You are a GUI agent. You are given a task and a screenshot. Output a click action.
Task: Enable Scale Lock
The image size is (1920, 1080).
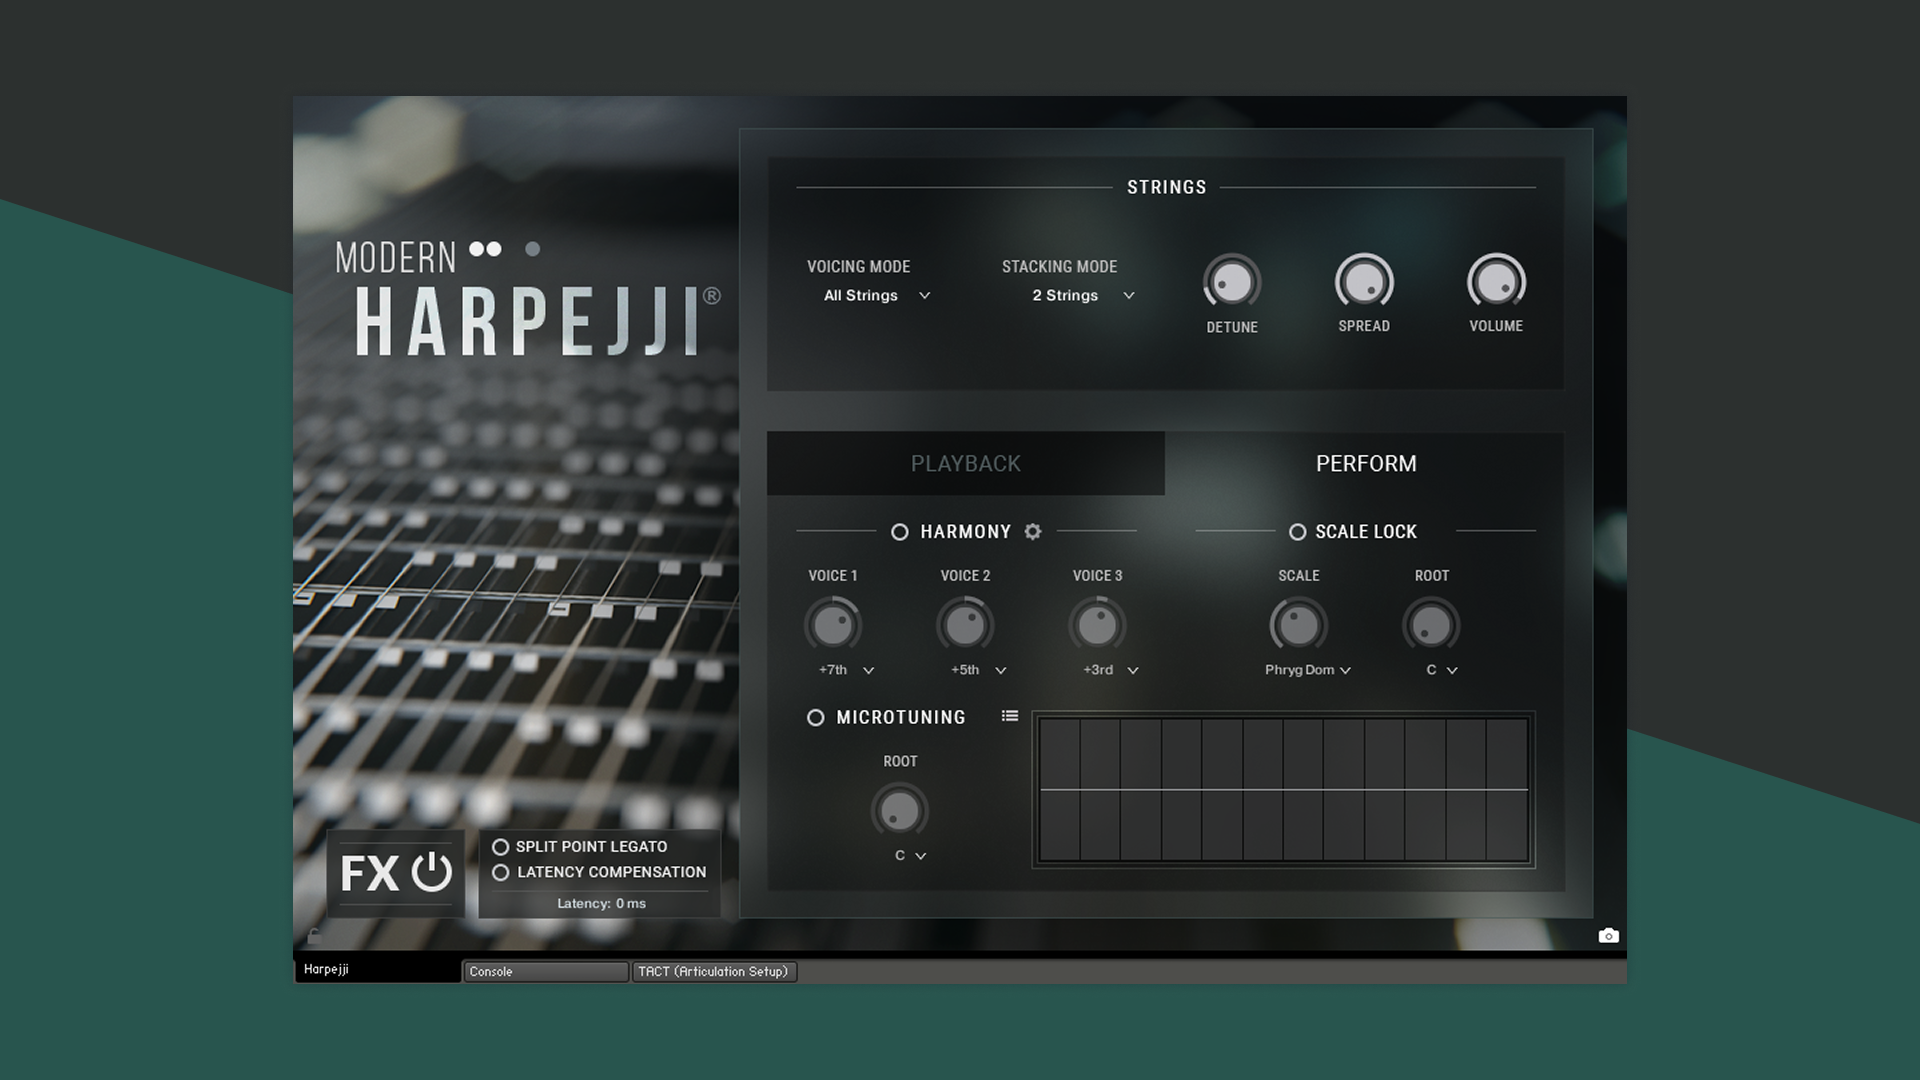1297,532
